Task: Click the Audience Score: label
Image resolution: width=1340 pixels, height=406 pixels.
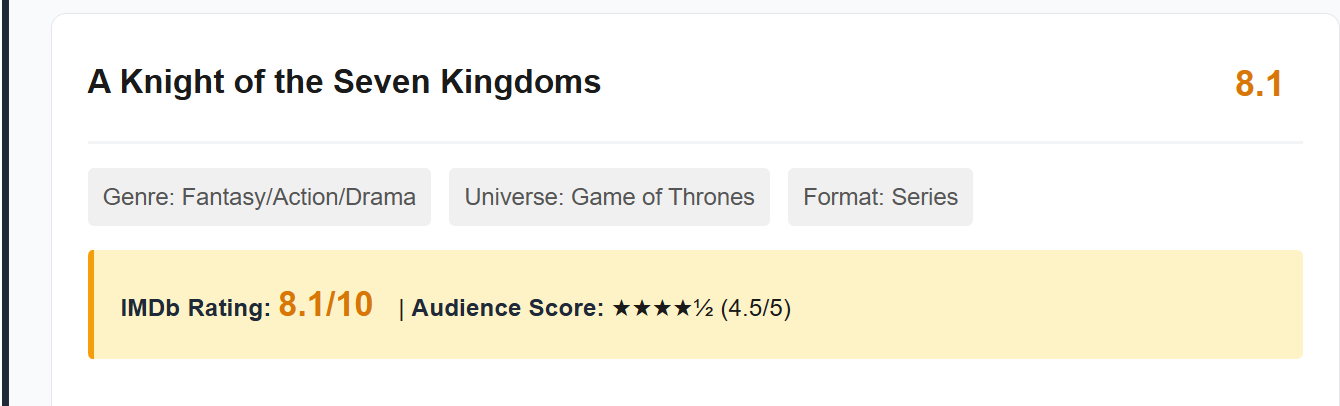Action: pos(508,308)
